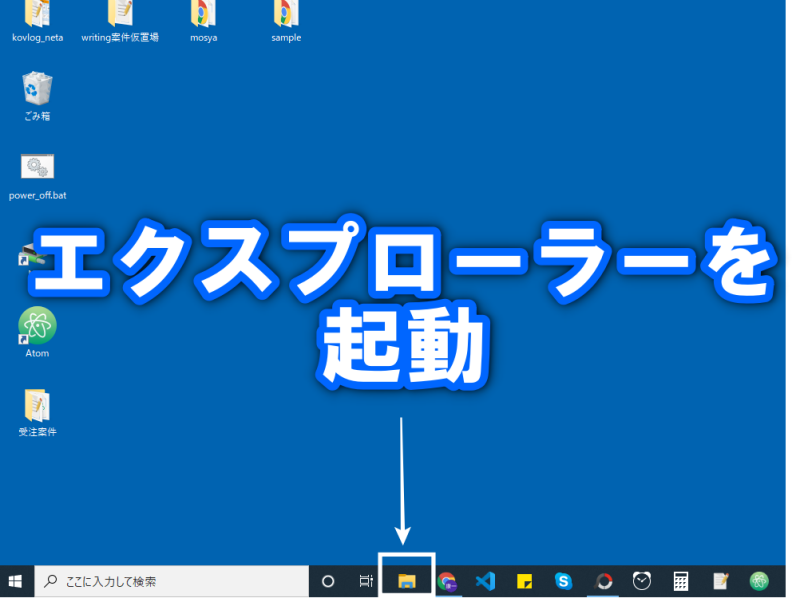Open the clock app in taskbar
Screen dimensions: 800x598
click(x=642, y=581)
